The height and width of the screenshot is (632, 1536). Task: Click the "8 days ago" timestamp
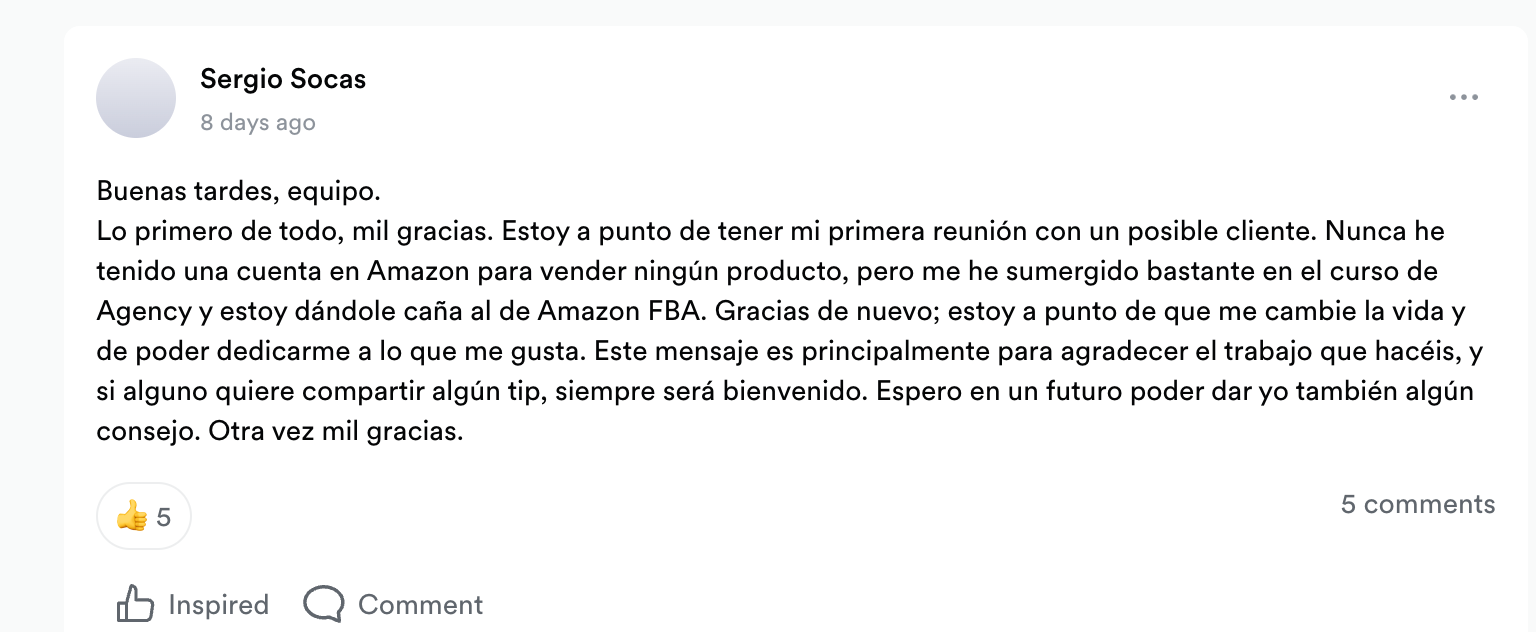[258, 123]
